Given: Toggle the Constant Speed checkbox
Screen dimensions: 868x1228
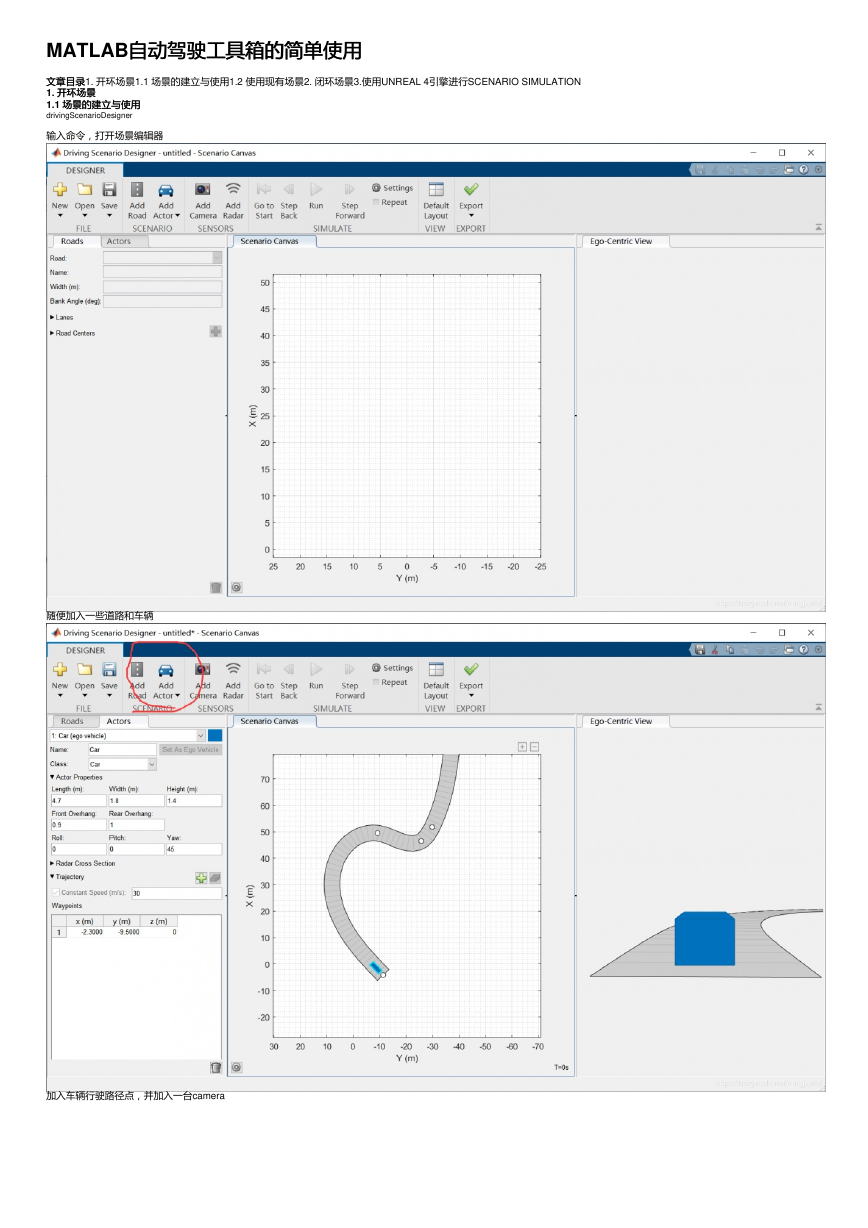Looking at the screenshot, I should coord(56,893).
